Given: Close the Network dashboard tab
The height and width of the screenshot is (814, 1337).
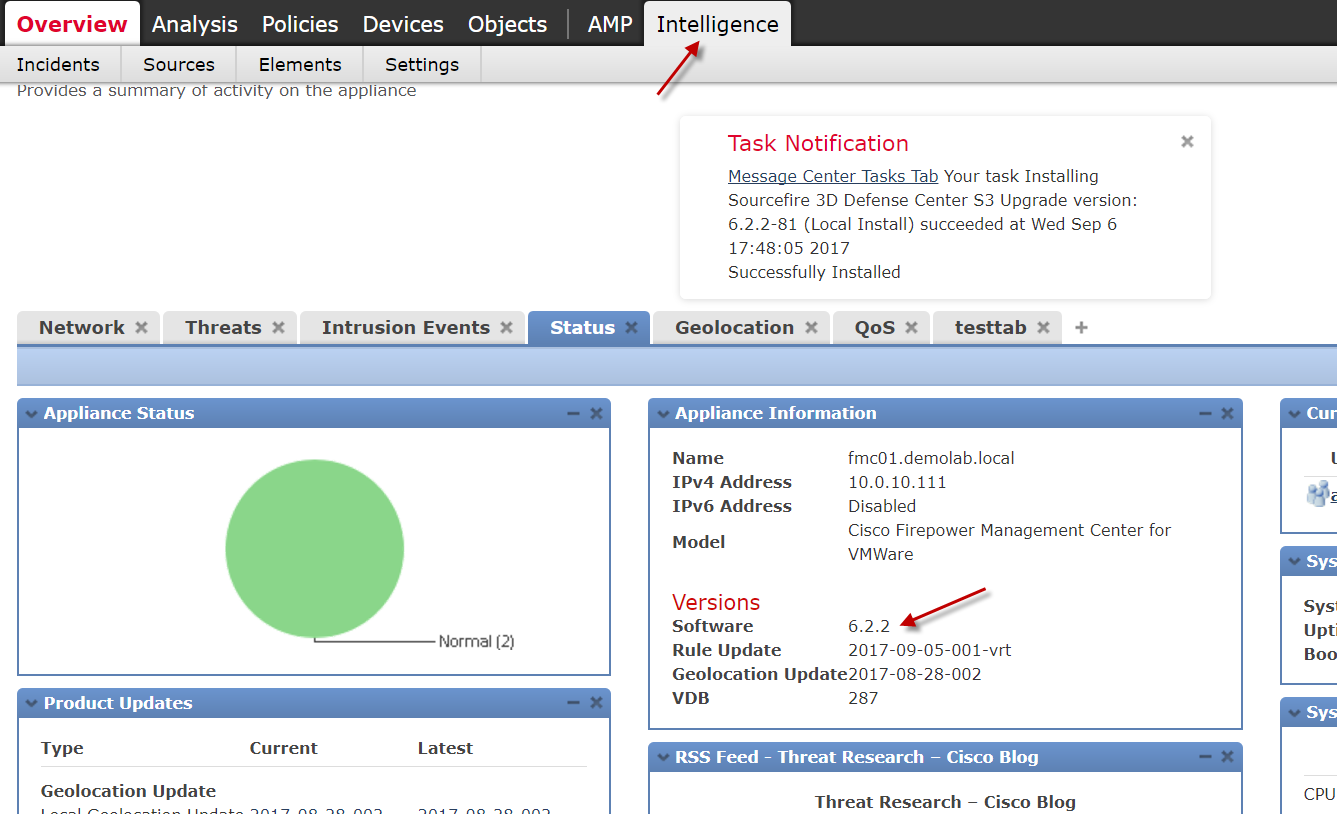Looking at the screenshot, I should (142, 328).
